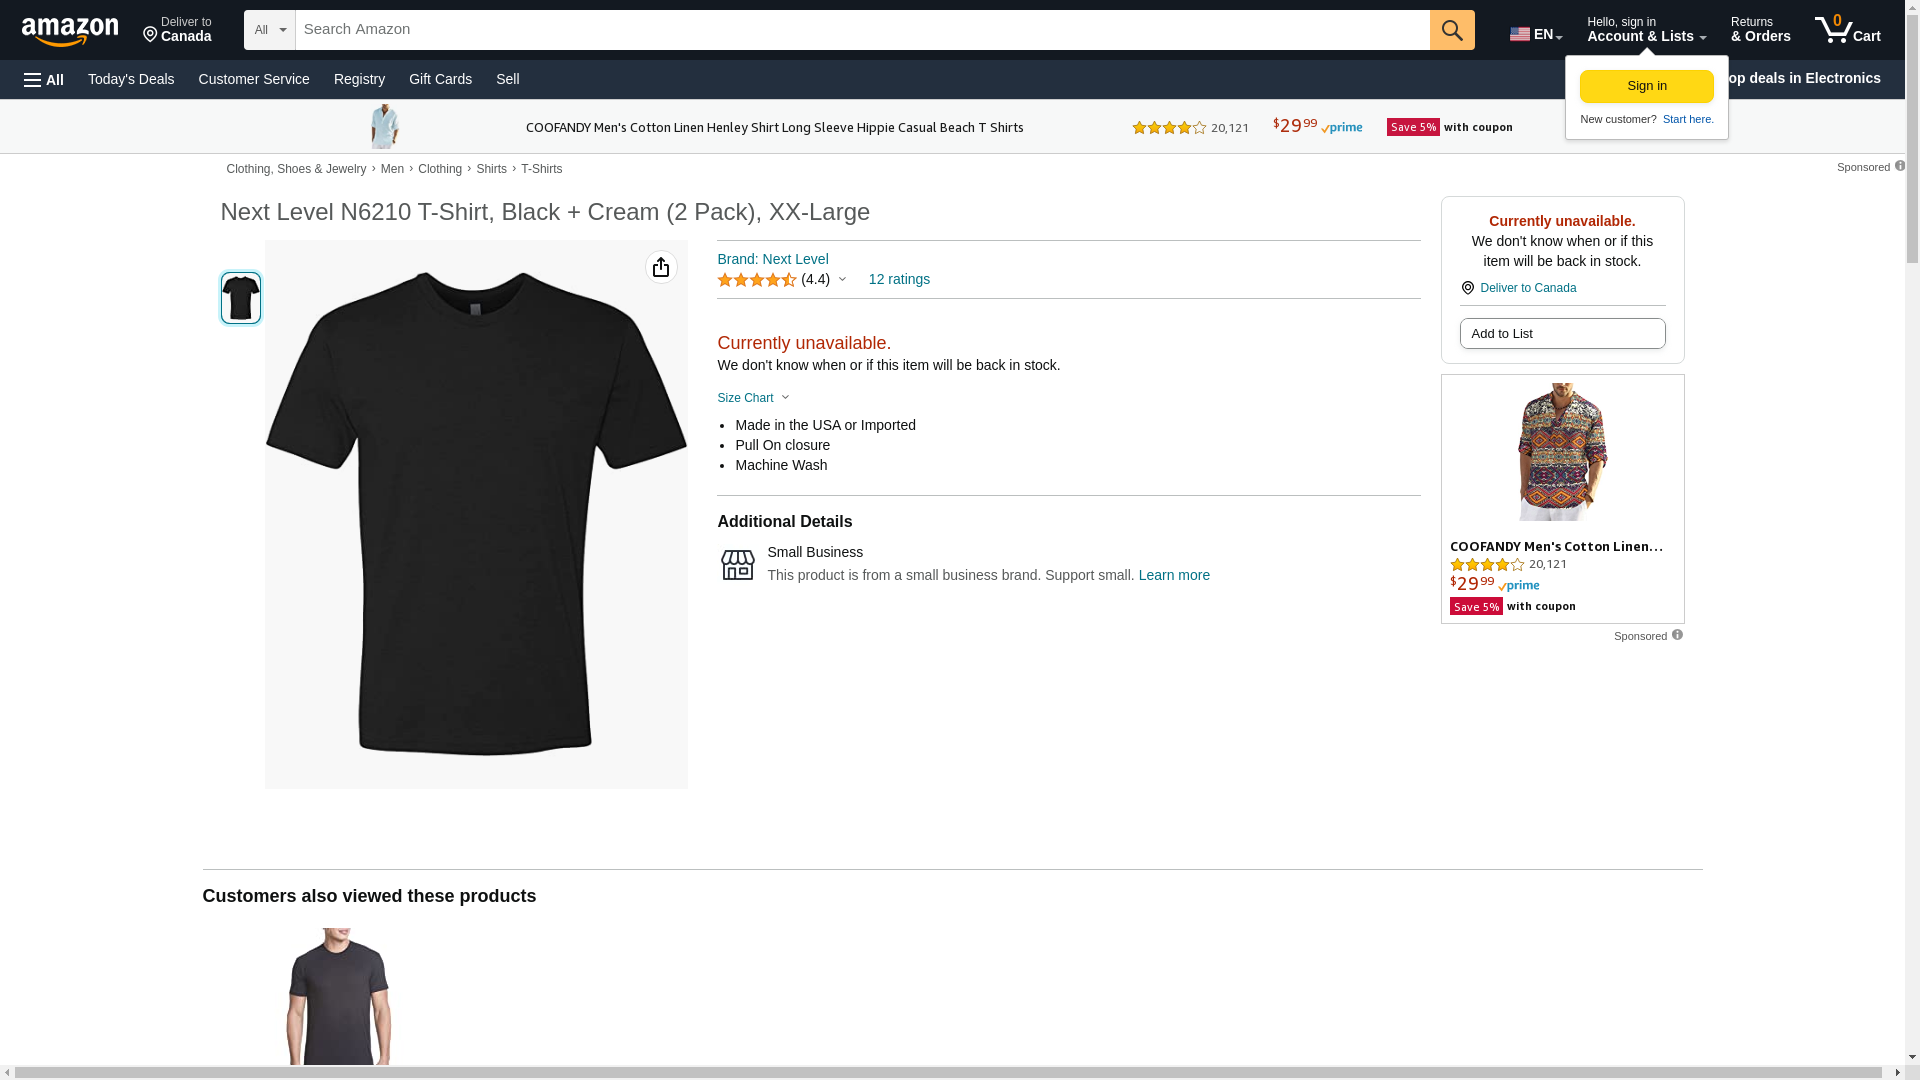
Task: Open Today's Deals from the nav bar
Action: (131, 79)
